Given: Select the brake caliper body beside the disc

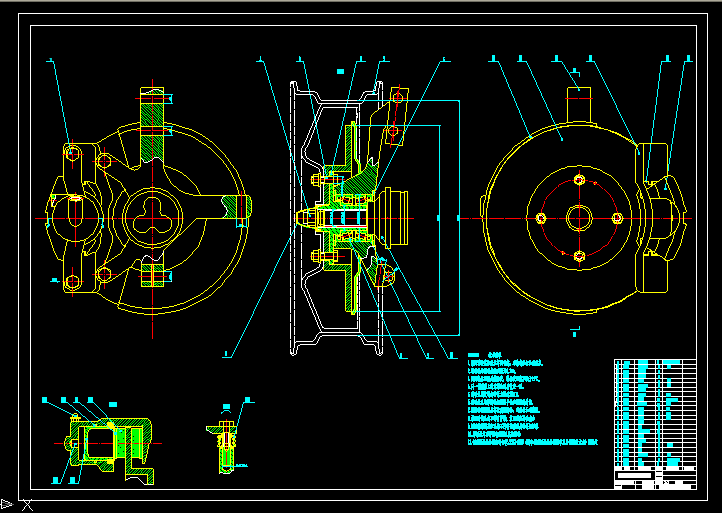Looking at the screenshot, I should tap(661, 218).
